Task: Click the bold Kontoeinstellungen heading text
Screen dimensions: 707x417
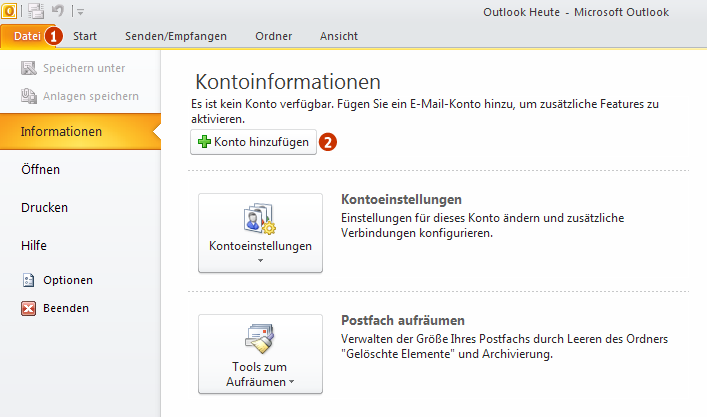Action: click(x=401, y=199)
